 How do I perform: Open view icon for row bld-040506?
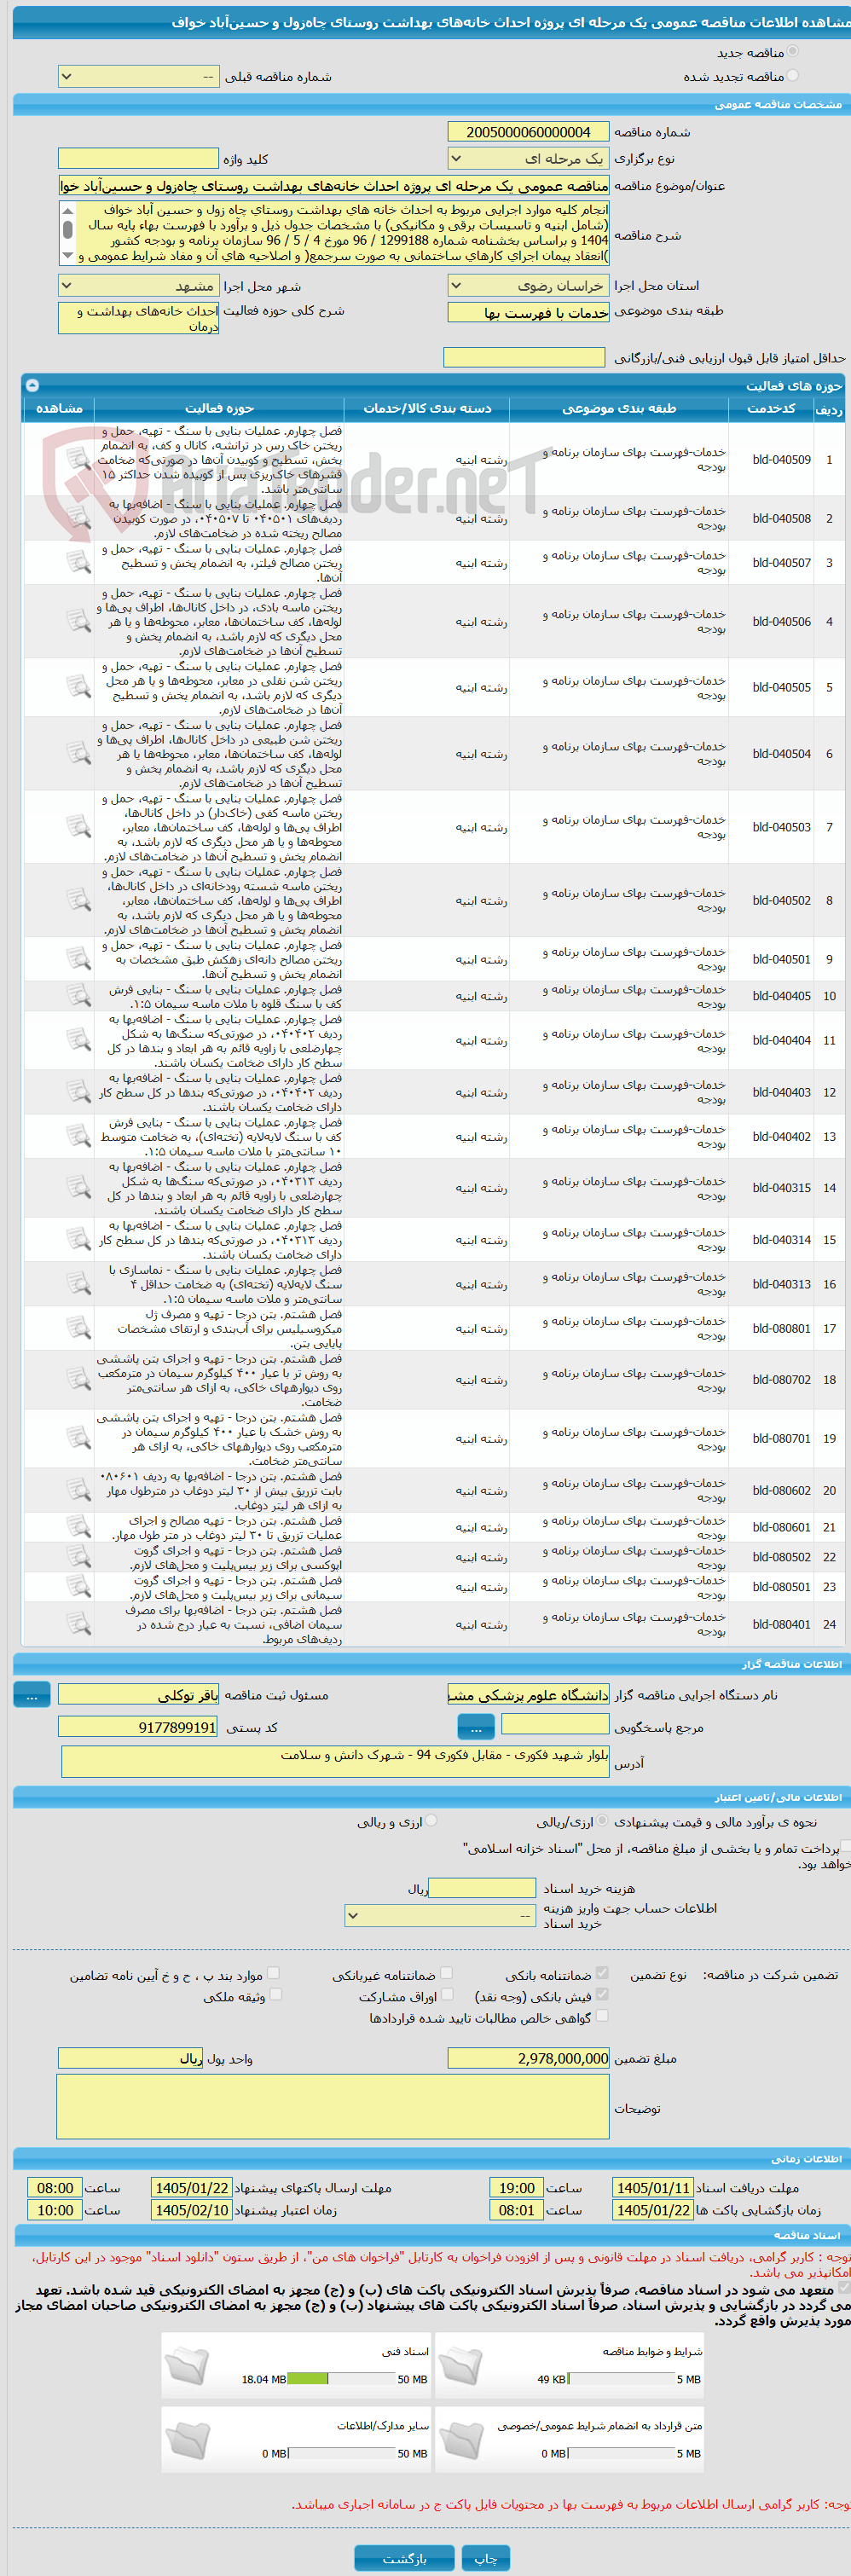click(x=78, y=621)
